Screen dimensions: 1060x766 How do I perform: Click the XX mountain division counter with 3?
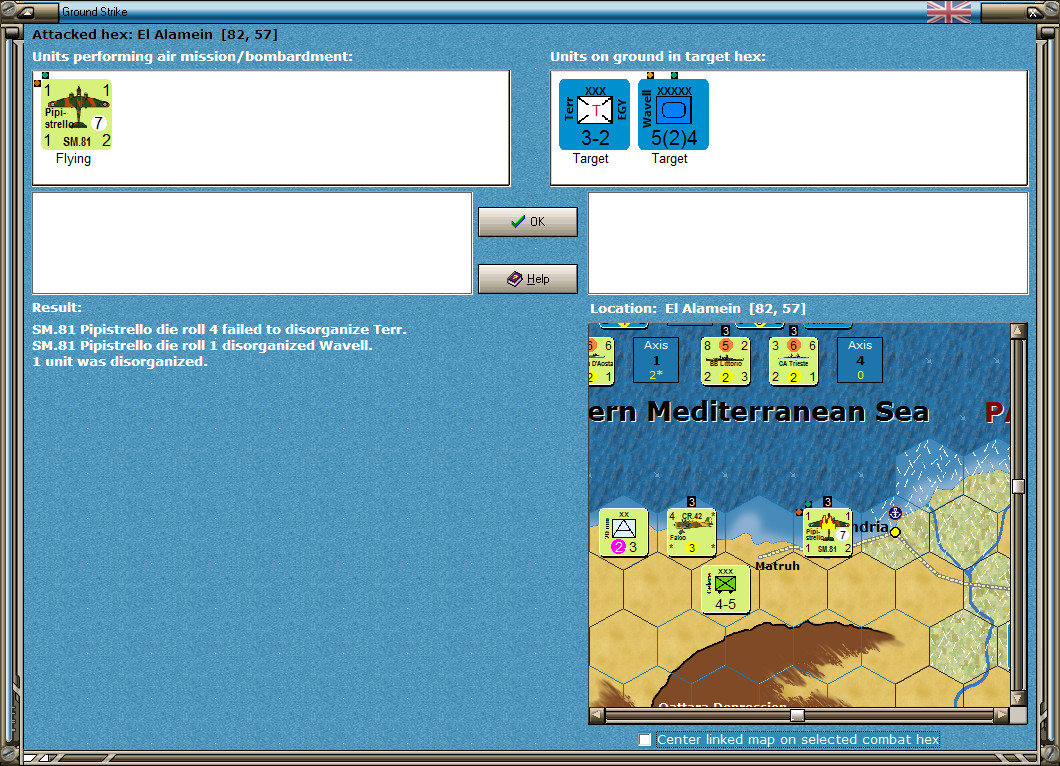click(623, 532)
